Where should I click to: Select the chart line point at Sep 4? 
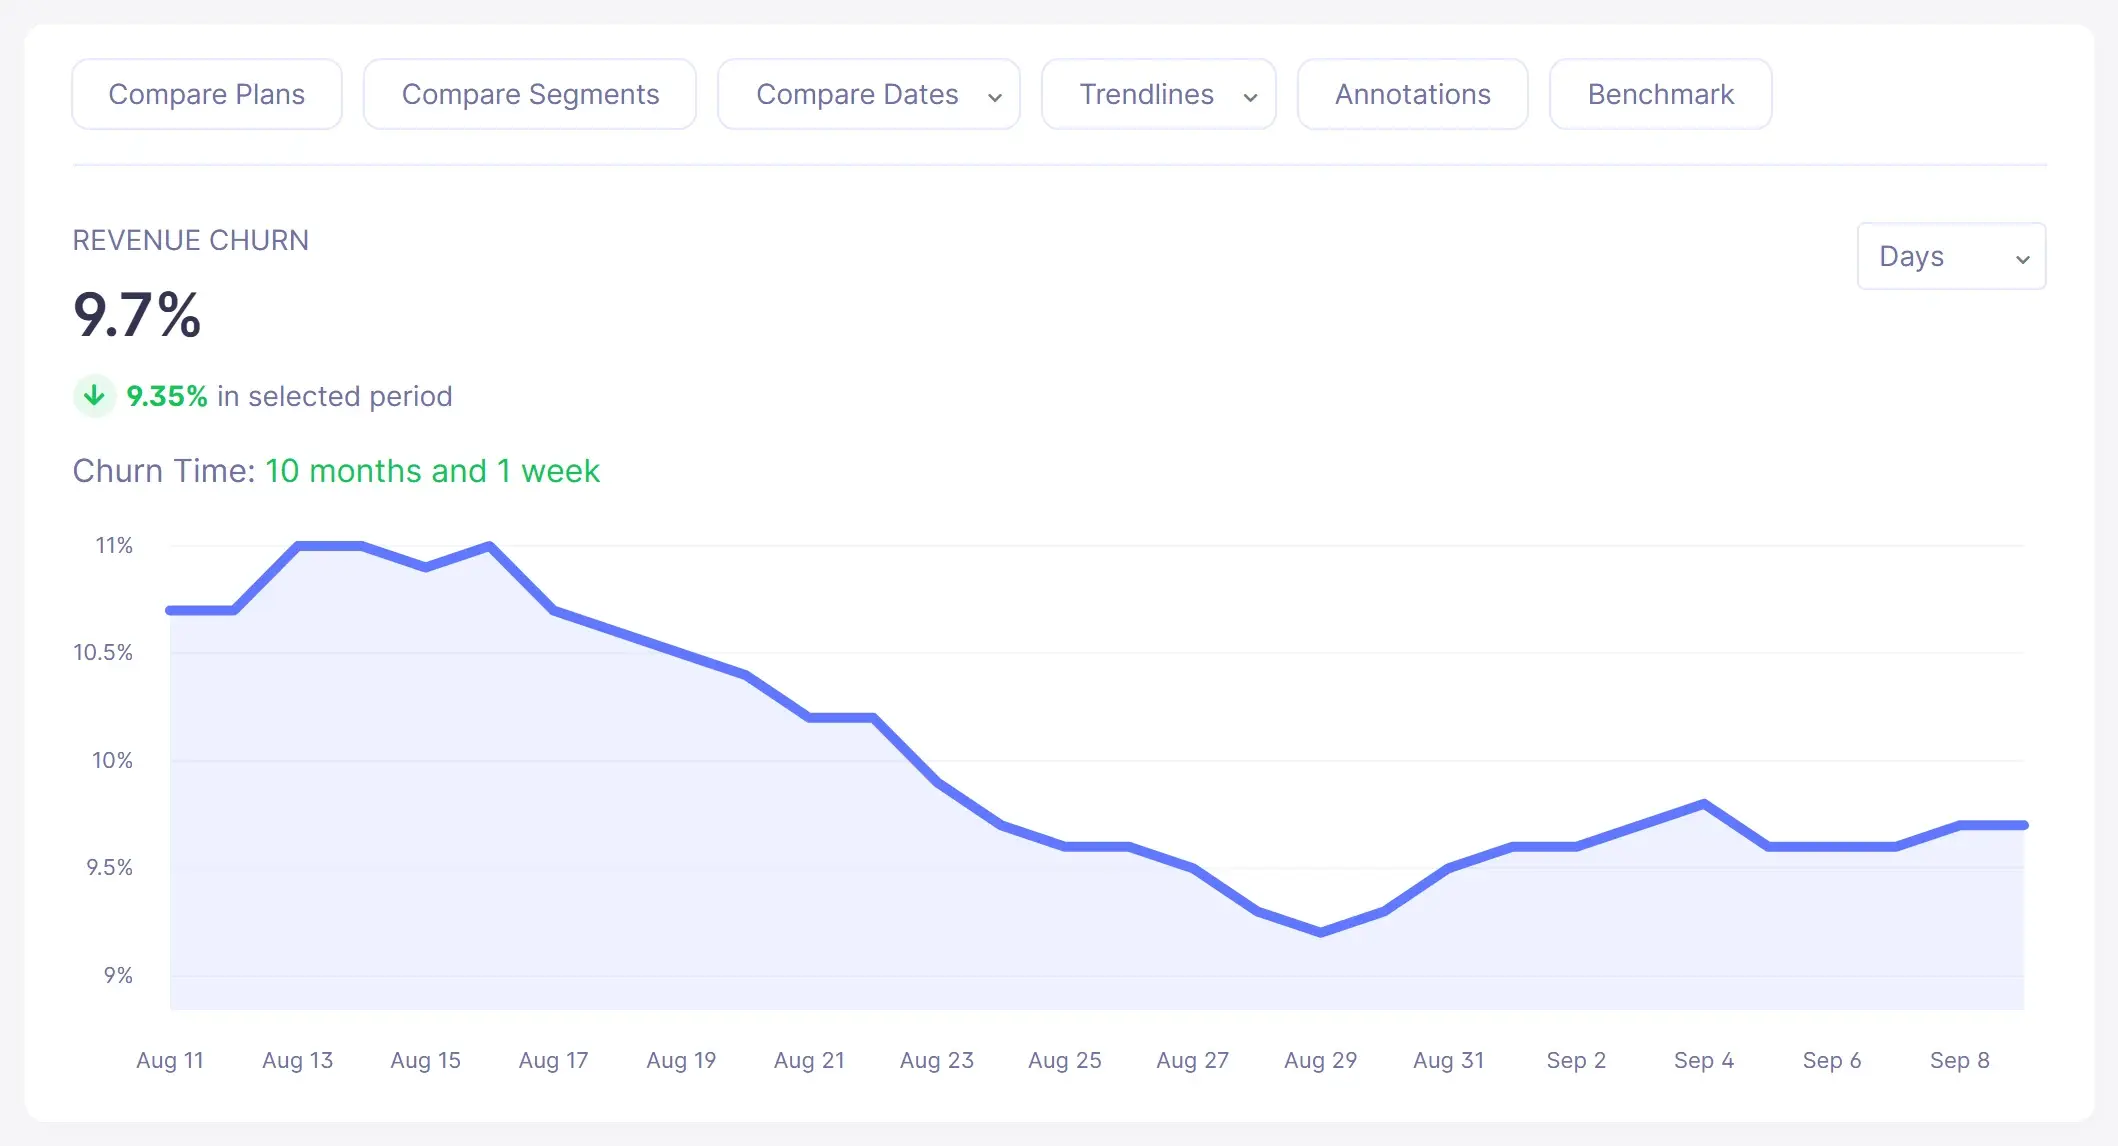pyautogui.click(x=1705, y=803)
